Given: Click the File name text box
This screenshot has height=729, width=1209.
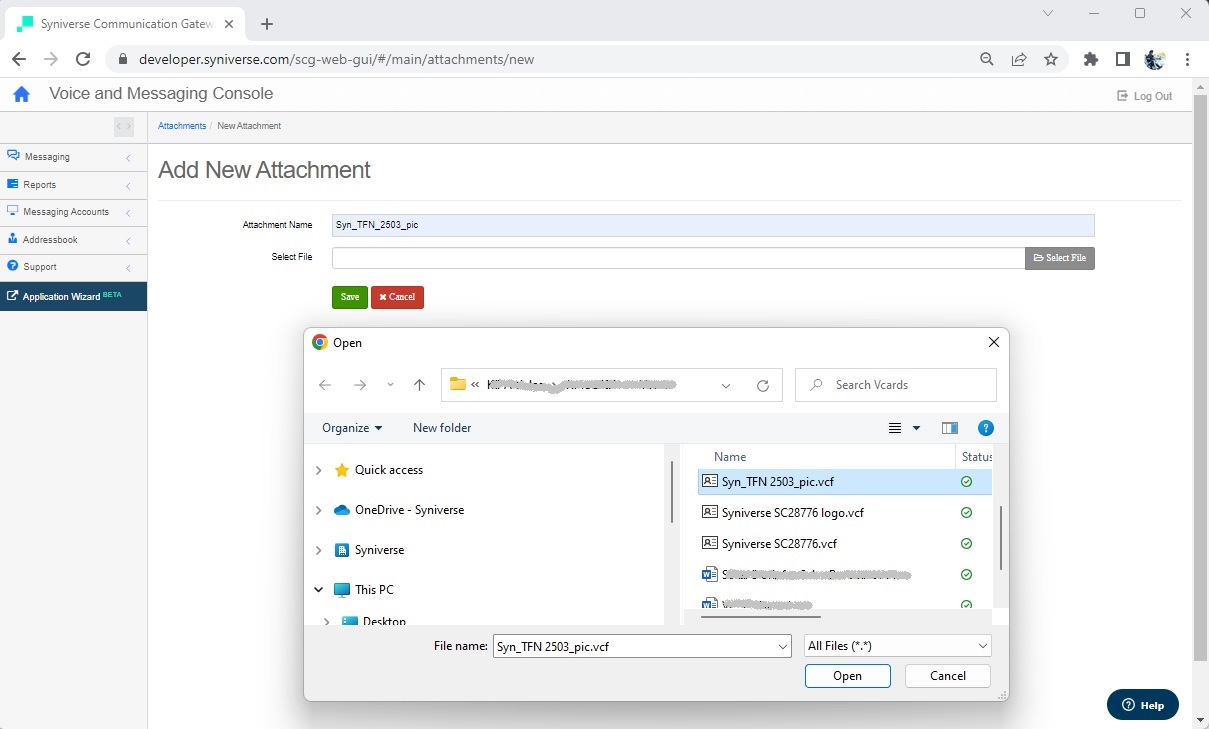Looking at the screenshot, I should point(635,646).
